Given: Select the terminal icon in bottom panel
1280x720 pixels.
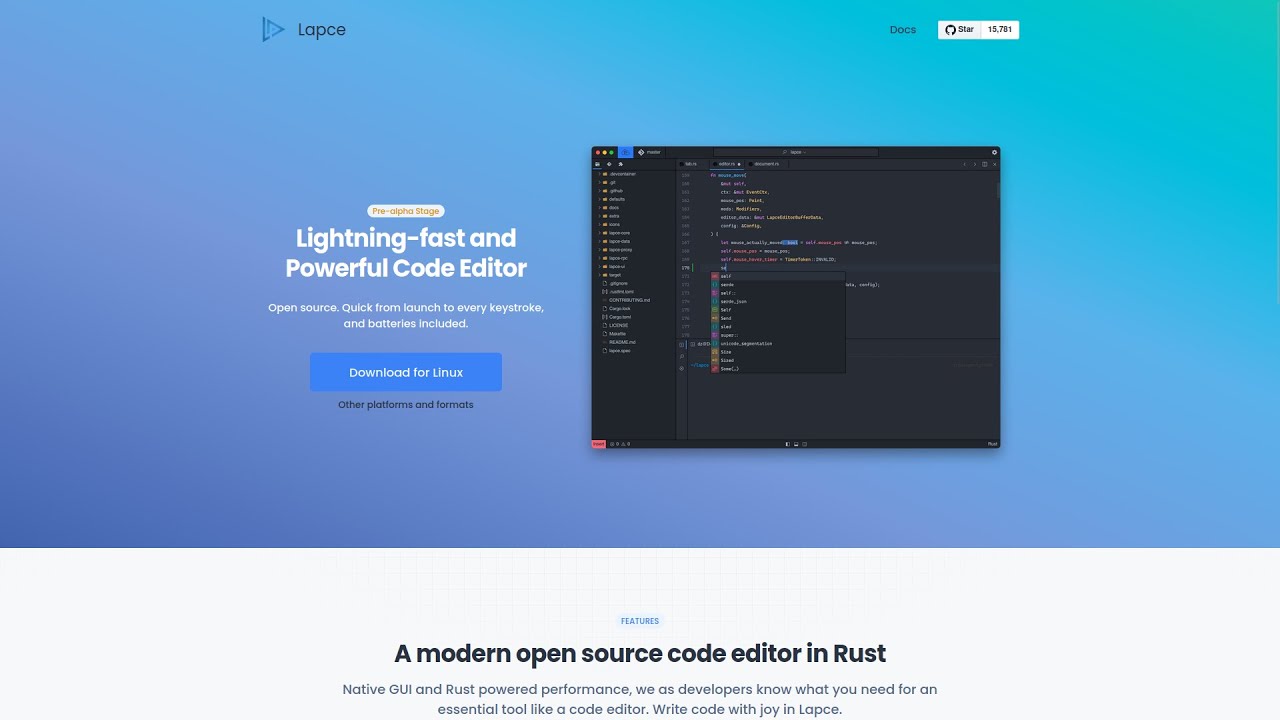Looking at the screenshot, I should tap(682, 345).
